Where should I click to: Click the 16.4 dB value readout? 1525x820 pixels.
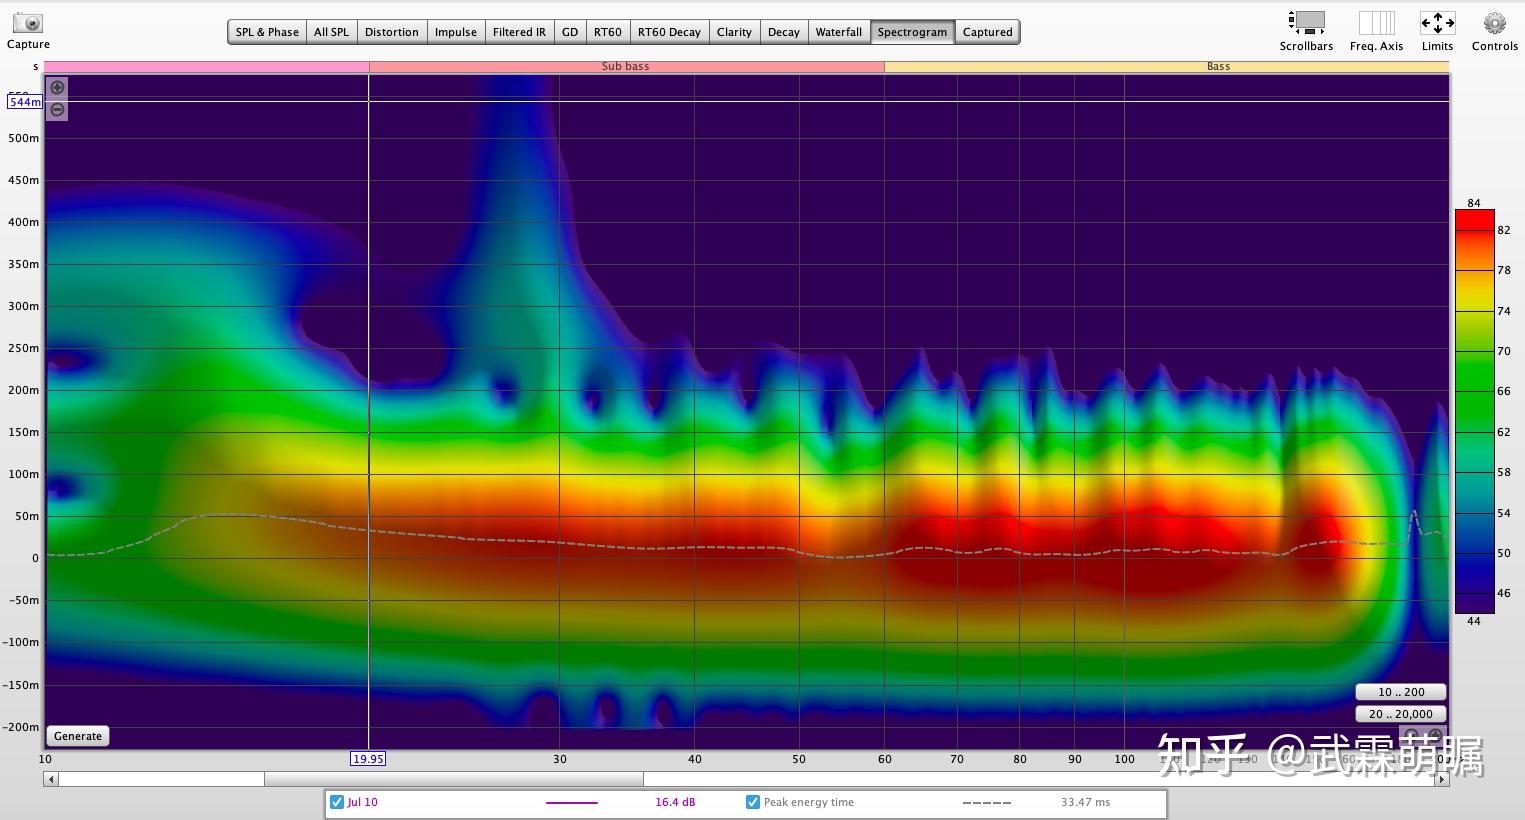coord(675,802)
